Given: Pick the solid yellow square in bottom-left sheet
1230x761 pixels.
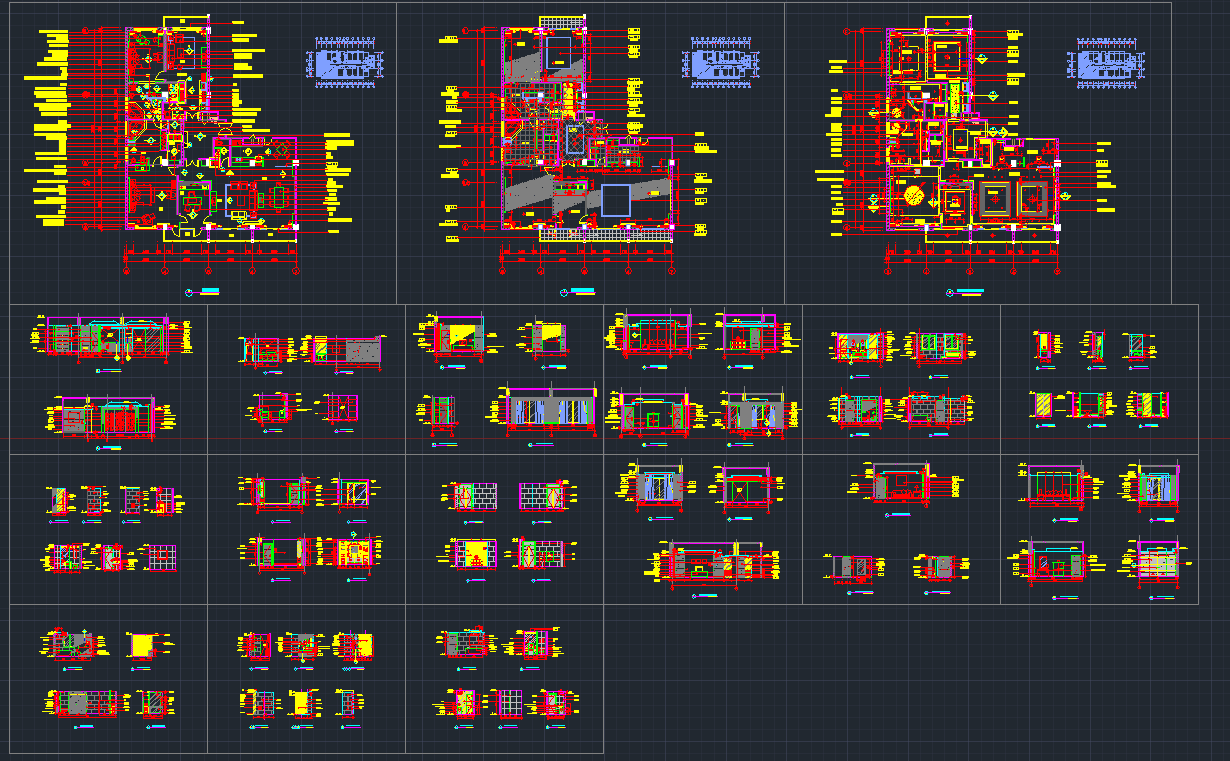Looking at the screenshot, I should (x=143, y=646).
